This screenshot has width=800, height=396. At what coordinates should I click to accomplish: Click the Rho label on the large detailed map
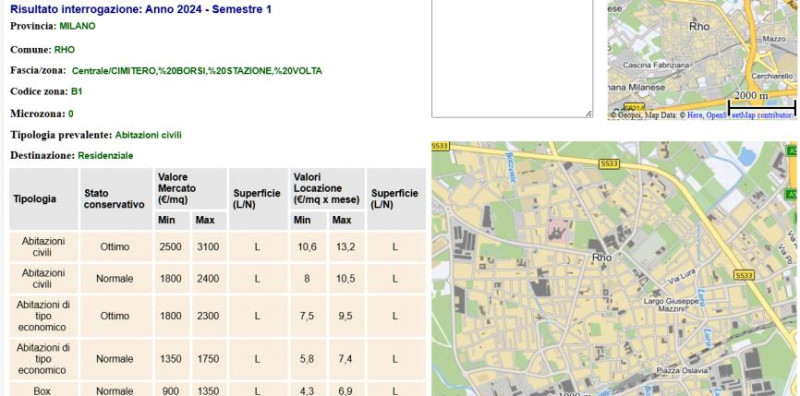click(x=602, y=258)
